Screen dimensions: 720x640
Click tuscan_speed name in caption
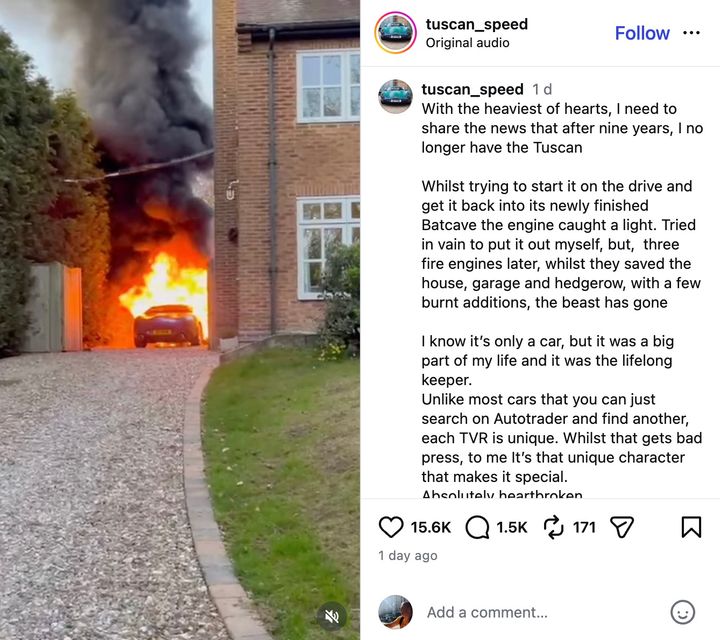click(472, 89)
